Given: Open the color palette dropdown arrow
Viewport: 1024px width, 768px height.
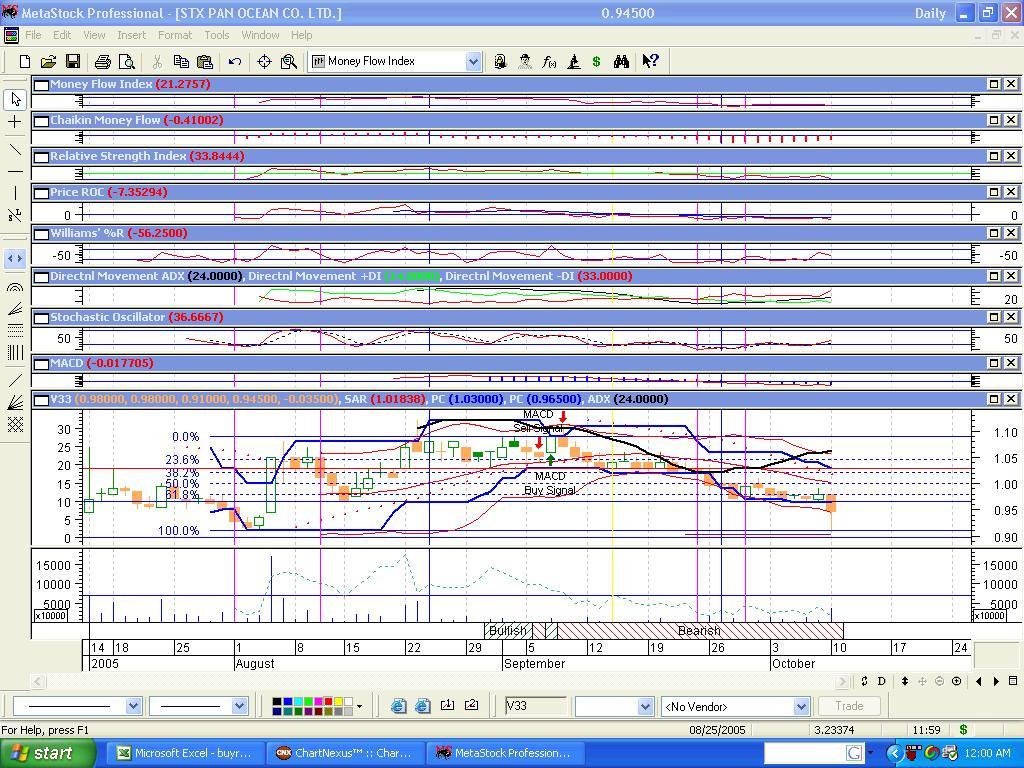Looking at the screenshot, I should coord(359,707).
